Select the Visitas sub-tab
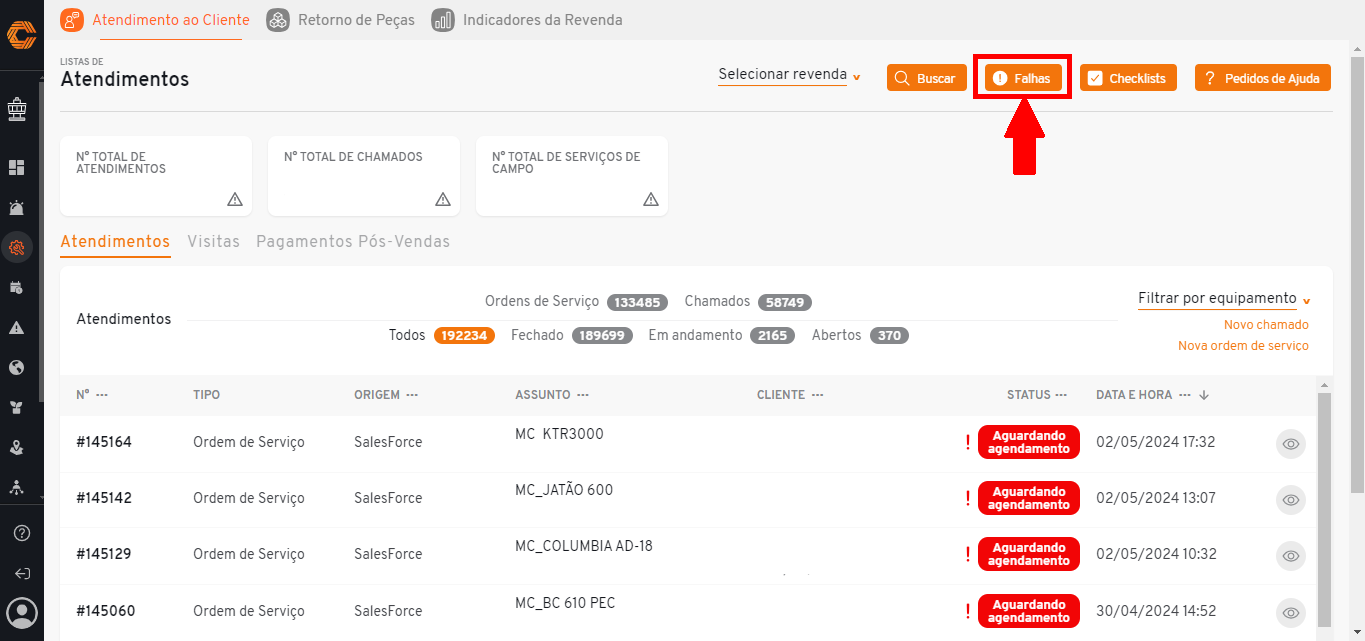This screenshot has width=1365, height=641. [213, 242]
